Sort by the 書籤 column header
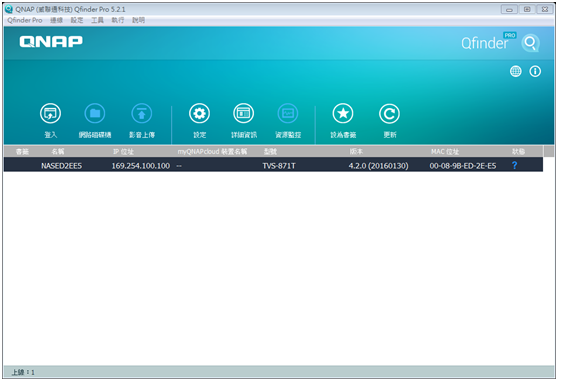This screenshot has height=385, width=565. tap(22, 151)
